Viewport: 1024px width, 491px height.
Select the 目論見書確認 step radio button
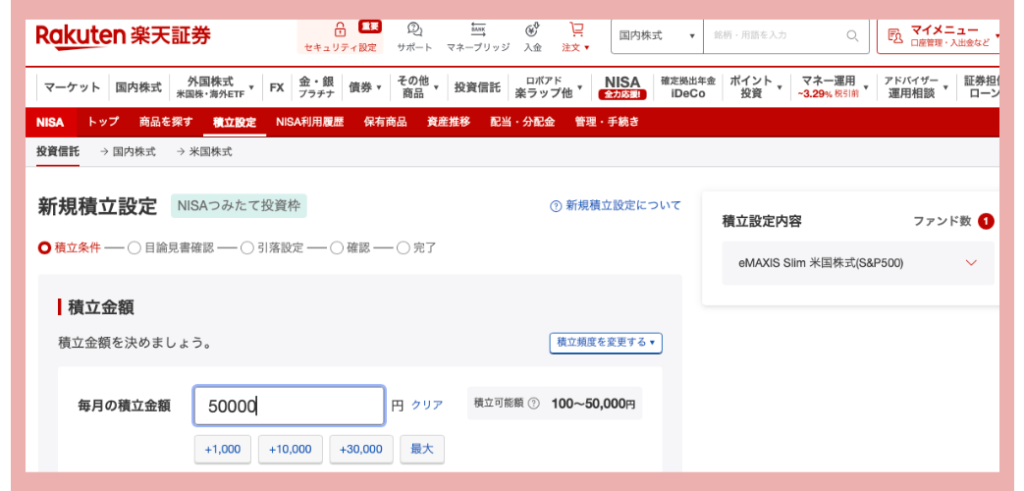click(x=134, y=248)
